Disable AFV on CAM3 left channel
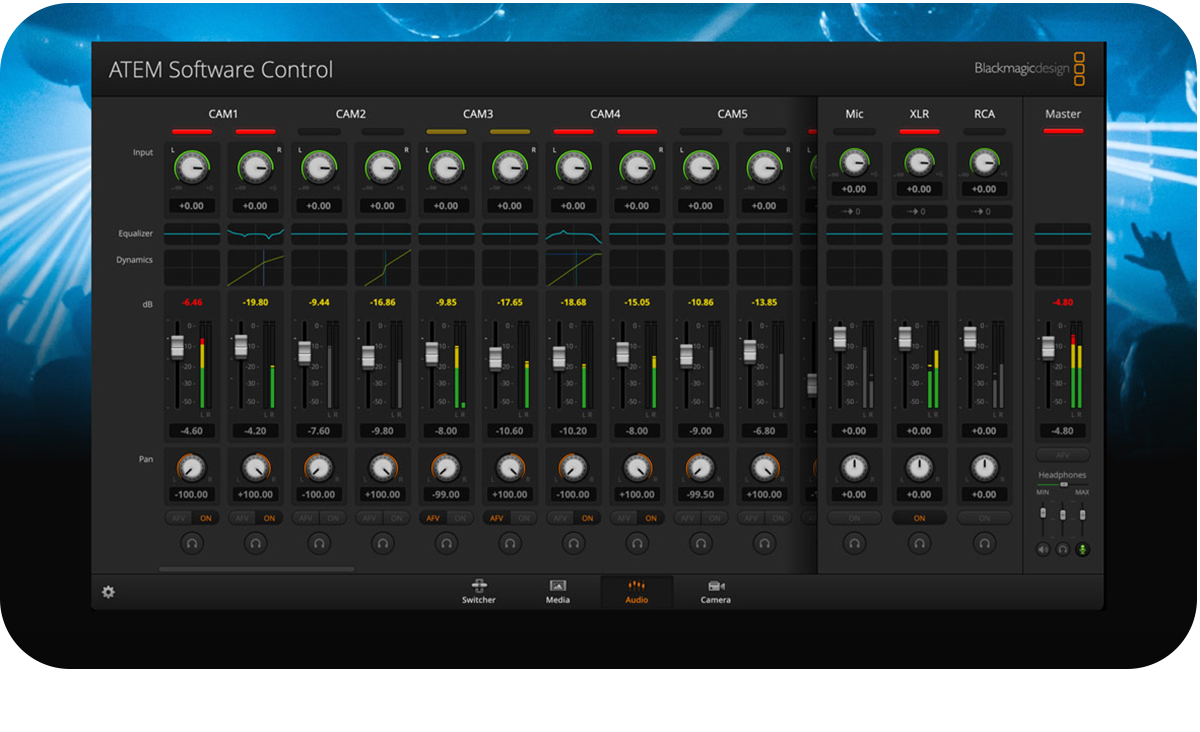This screenshot has height=732, width=1200. pos(433,518)
